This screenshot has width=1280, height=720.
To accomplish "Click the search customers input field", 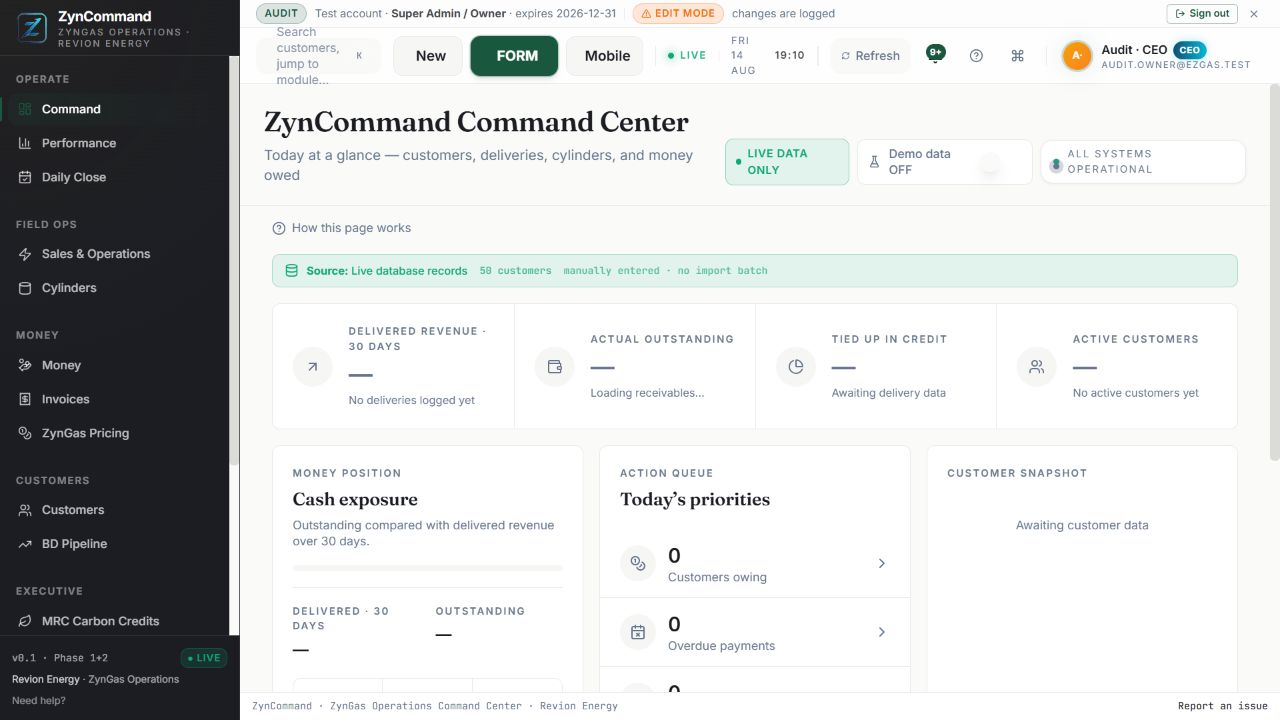I will (318, 56).
